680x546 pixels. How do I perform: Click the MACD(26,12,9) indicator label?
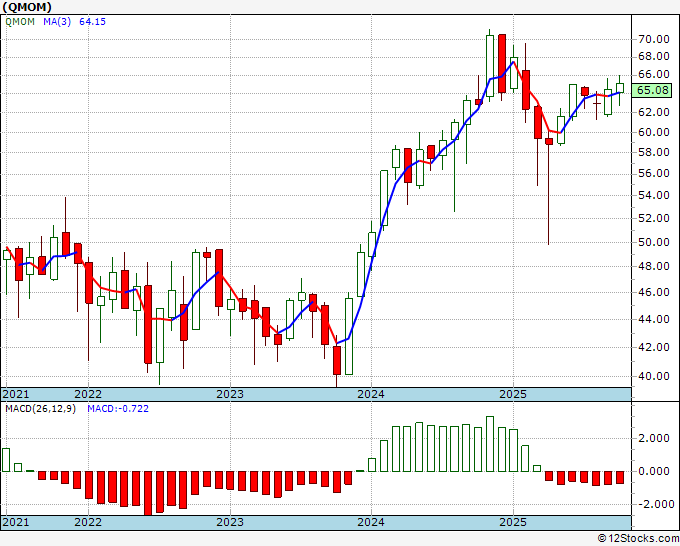[x=40, y=409]
